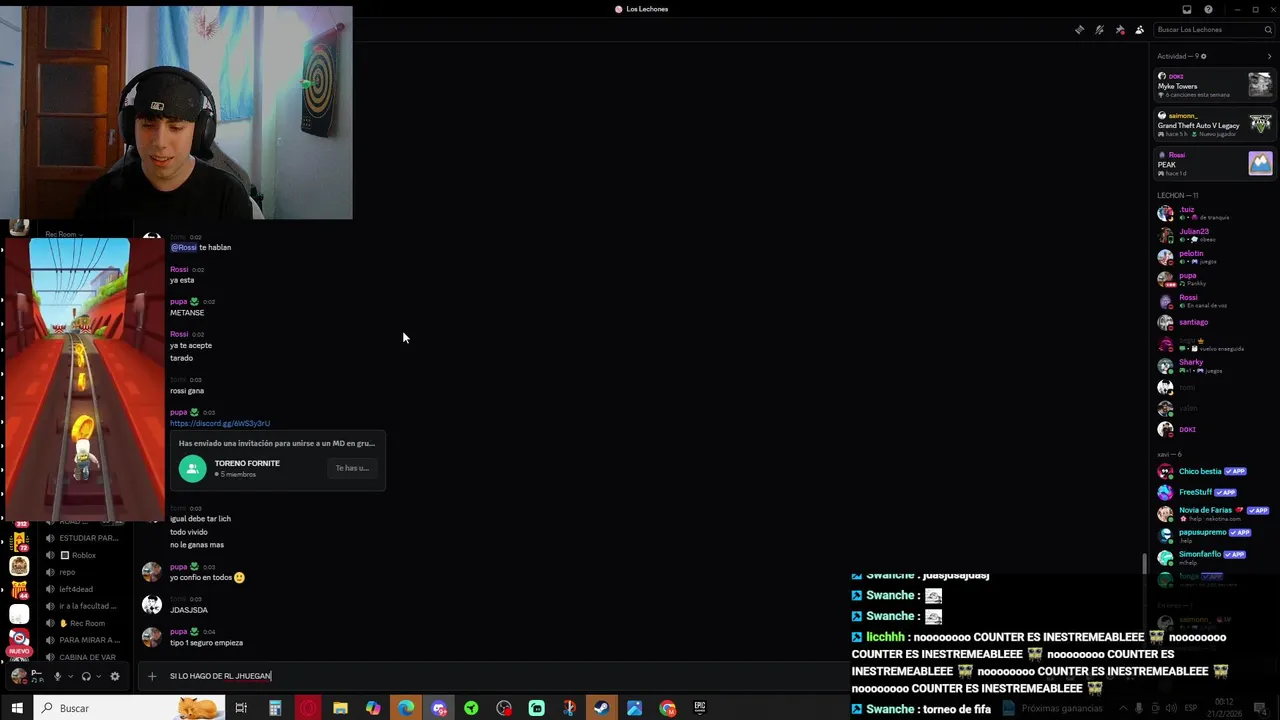
Task: Click pupa's avatar beside 'yo confio en todos'
Action: point(151,572)
